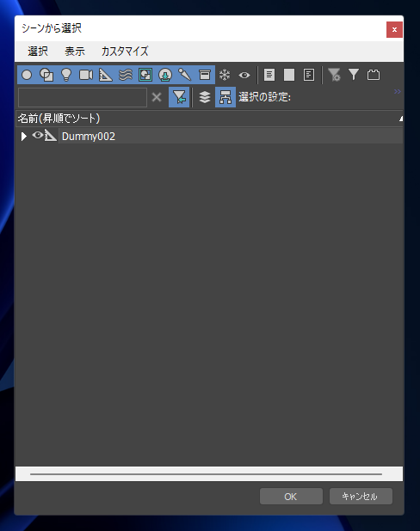The height and width of the screenshot is (531, 420).
Task: Expand the toolbar overflow chevron
Action: pos(397,91)
